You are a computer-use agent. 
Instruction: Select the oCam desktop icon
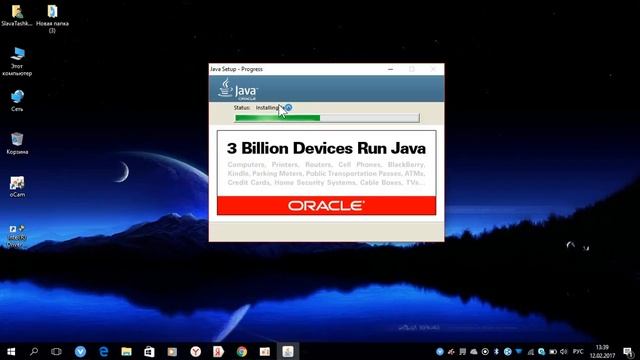coord(17,187)
